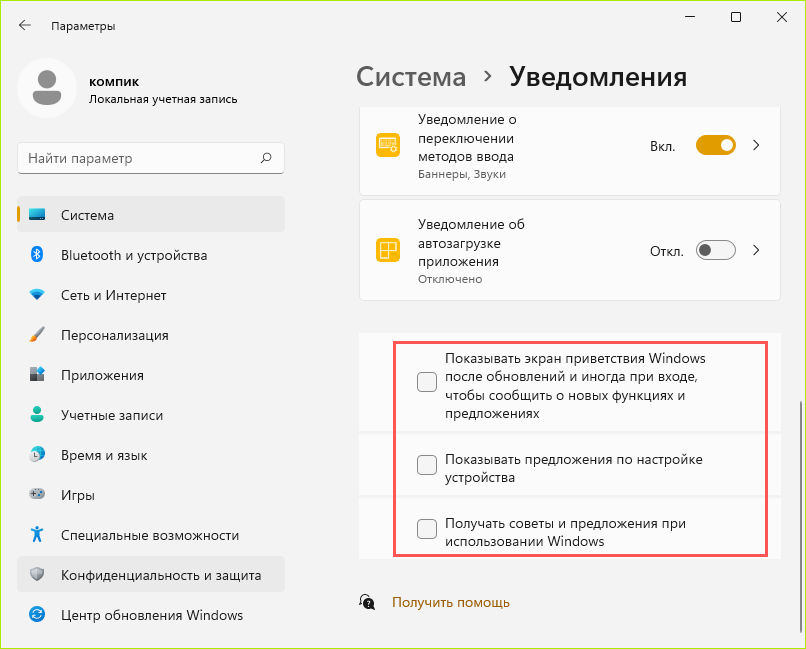806x649 pixels.
Task: Open Bluetooth и устройства section
Action: coord(151,254)
